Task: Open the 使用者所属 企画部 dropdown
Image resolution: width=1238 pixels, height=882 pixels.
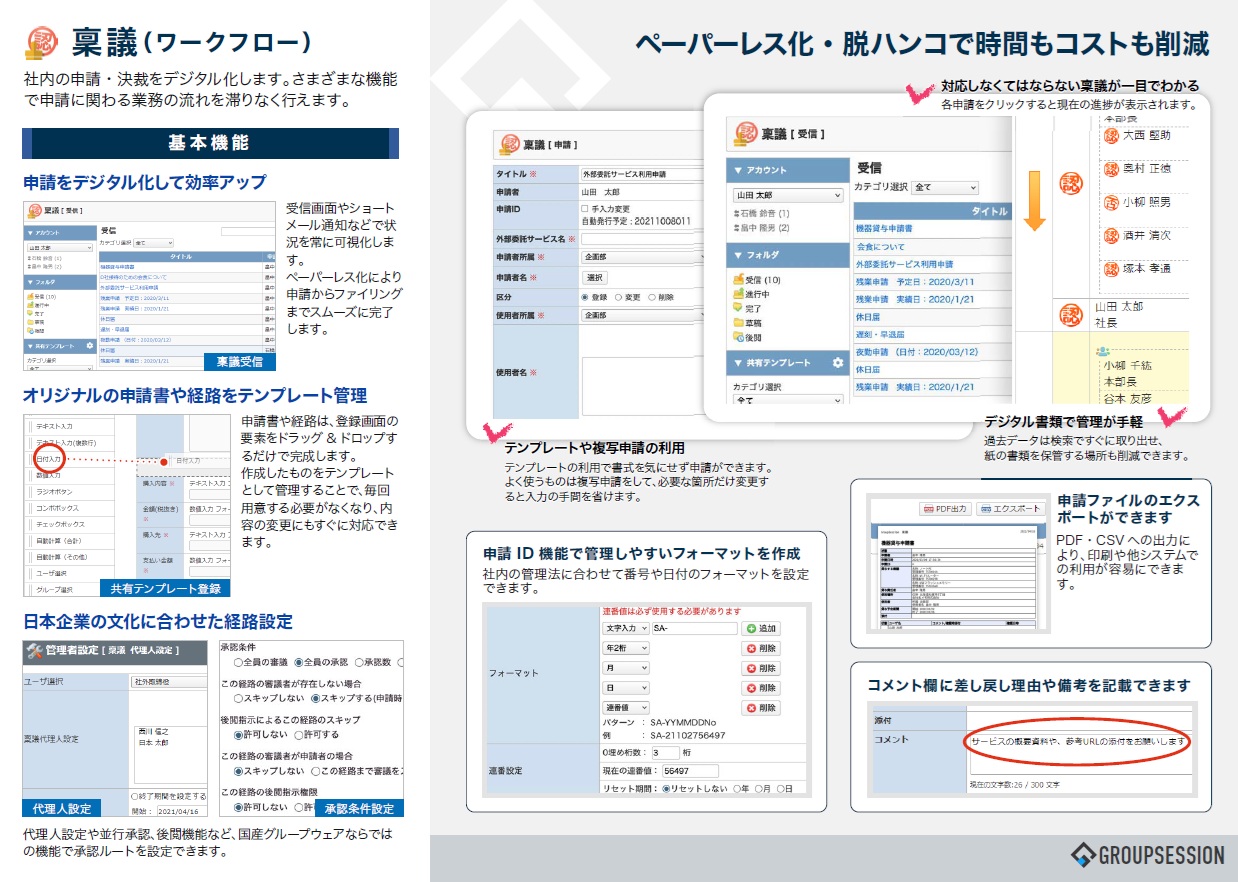Action: [x=644, y=316]
